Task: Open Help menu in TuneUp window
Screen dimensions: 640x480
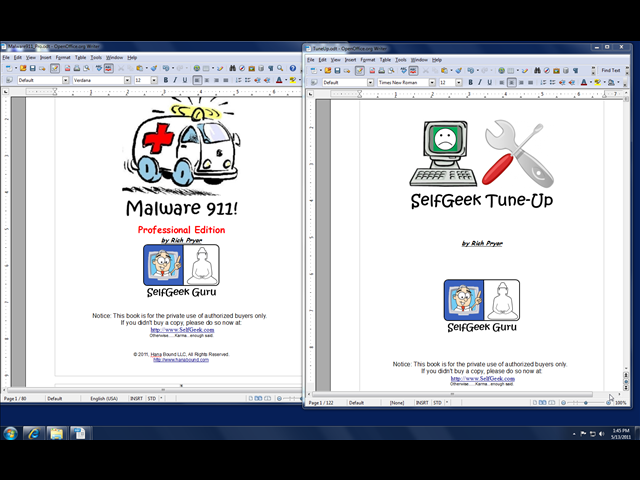Action: (437, 60)
